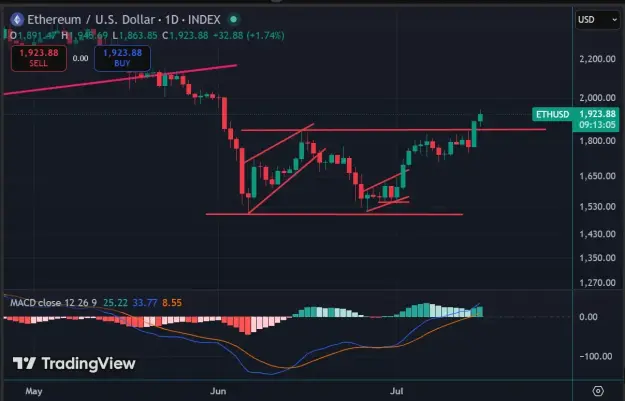Click the red SELL 1,923.88 button
Screen dimensions: 625x401
39,58
